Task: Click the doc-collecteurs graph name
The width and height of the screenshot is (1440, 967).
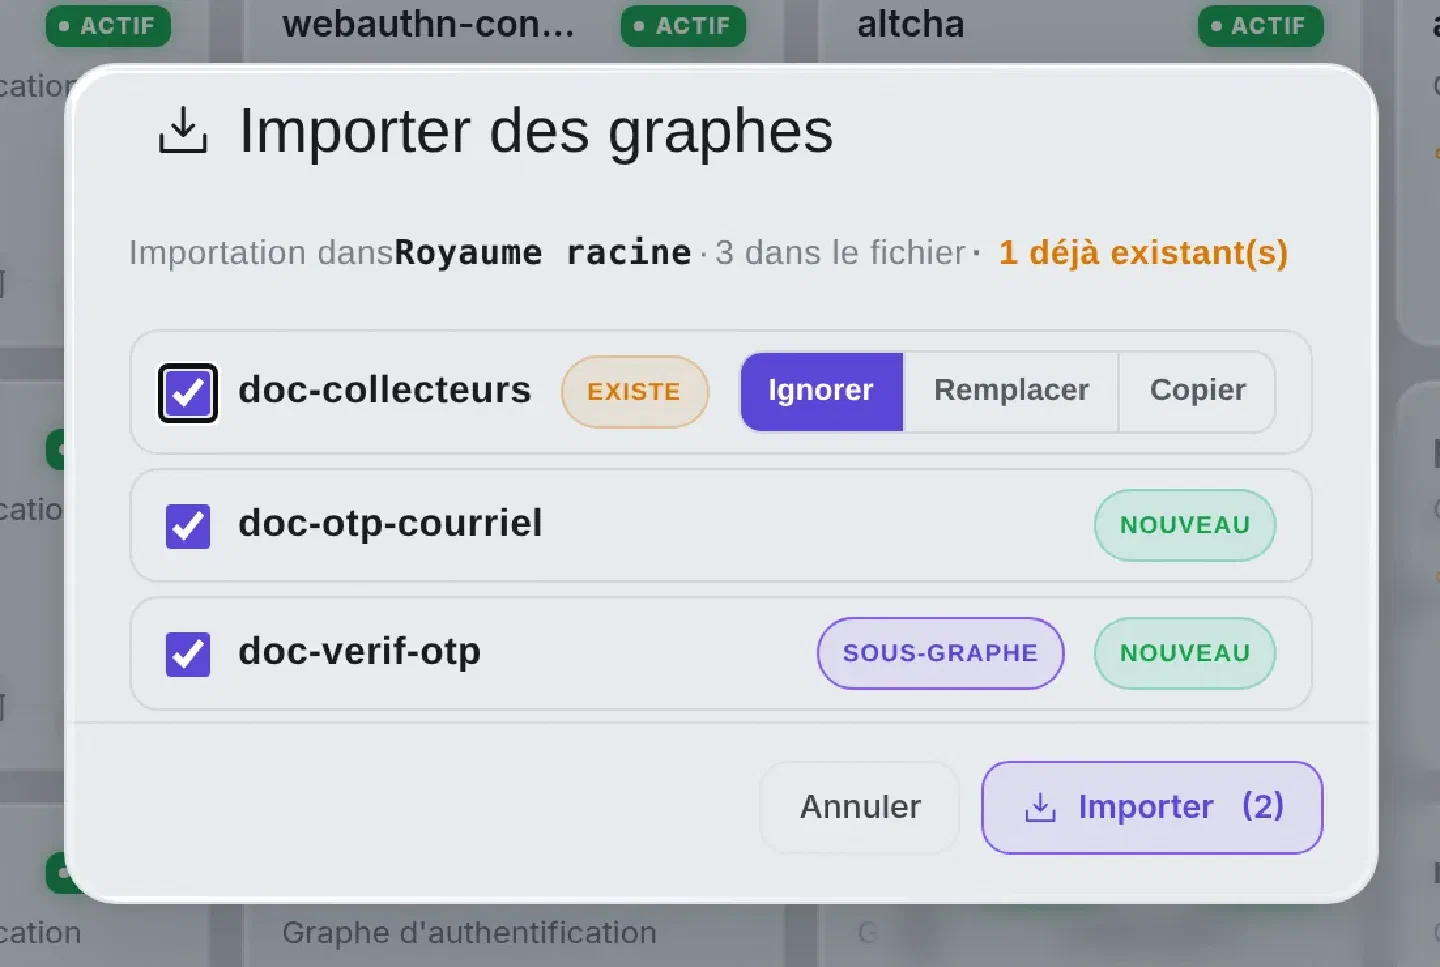Action: (x=385, y=390)
